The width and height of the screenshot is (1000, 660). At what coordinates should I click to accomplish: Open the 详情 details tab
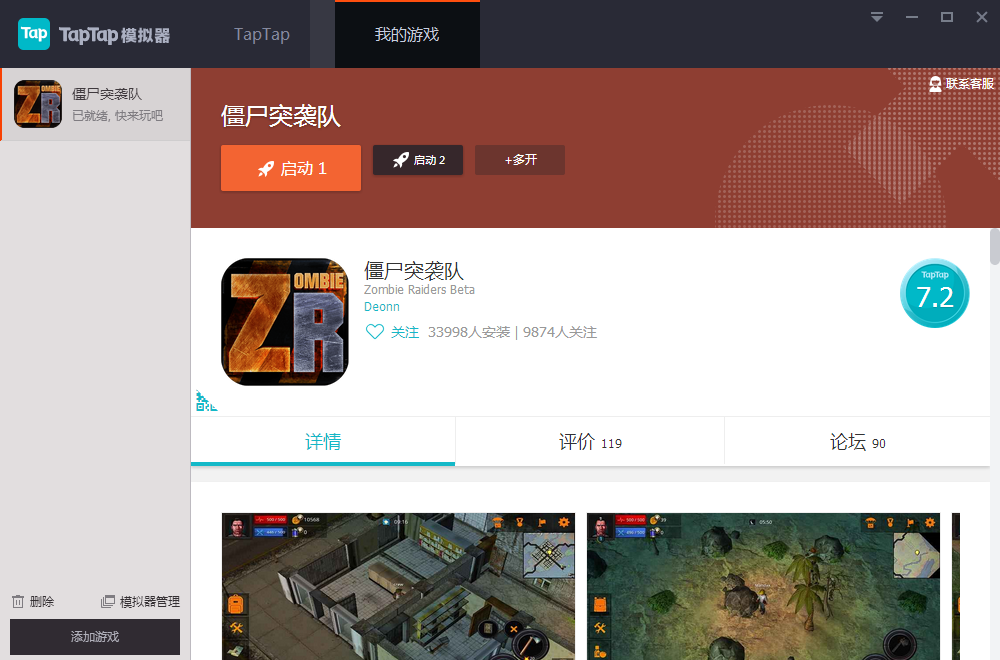(x=323, y=441)
